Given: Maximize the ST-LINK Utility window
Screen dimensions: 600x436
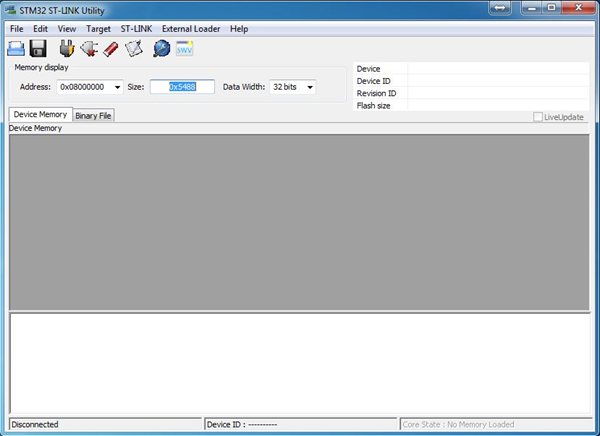Looking at the screenshot, I should pyautogui.click(x=551, y=8).
